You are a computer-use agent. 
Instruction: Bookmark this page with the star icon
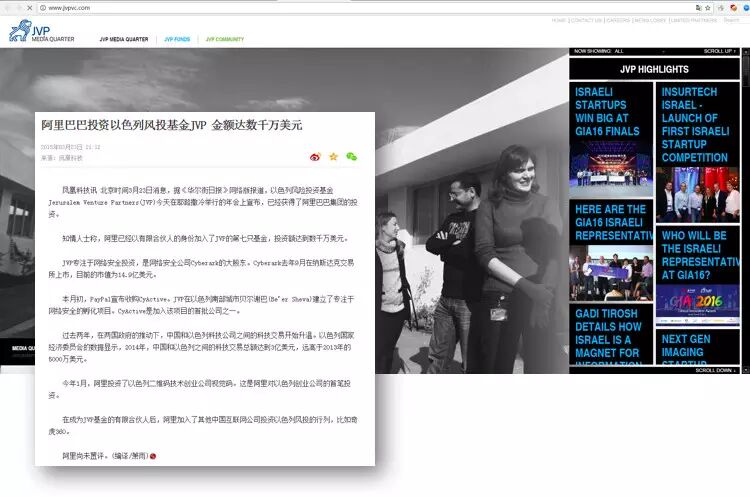pyautogui.click(x=707, y=8)
